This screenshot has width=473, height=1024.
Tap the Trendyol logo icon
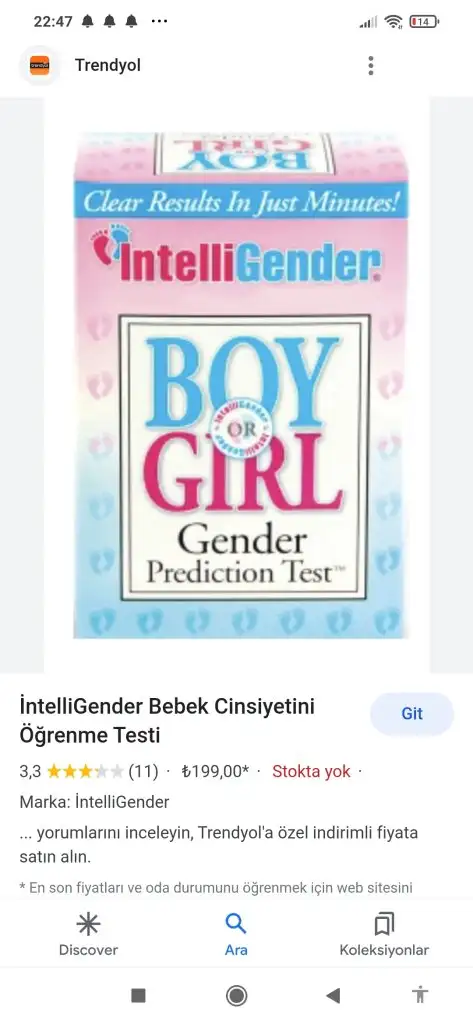[39, 65]
